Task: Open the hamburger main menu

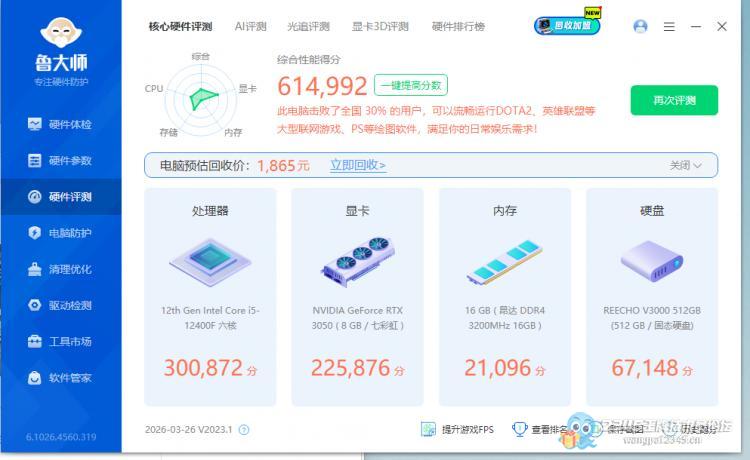Action: [669, 27]
